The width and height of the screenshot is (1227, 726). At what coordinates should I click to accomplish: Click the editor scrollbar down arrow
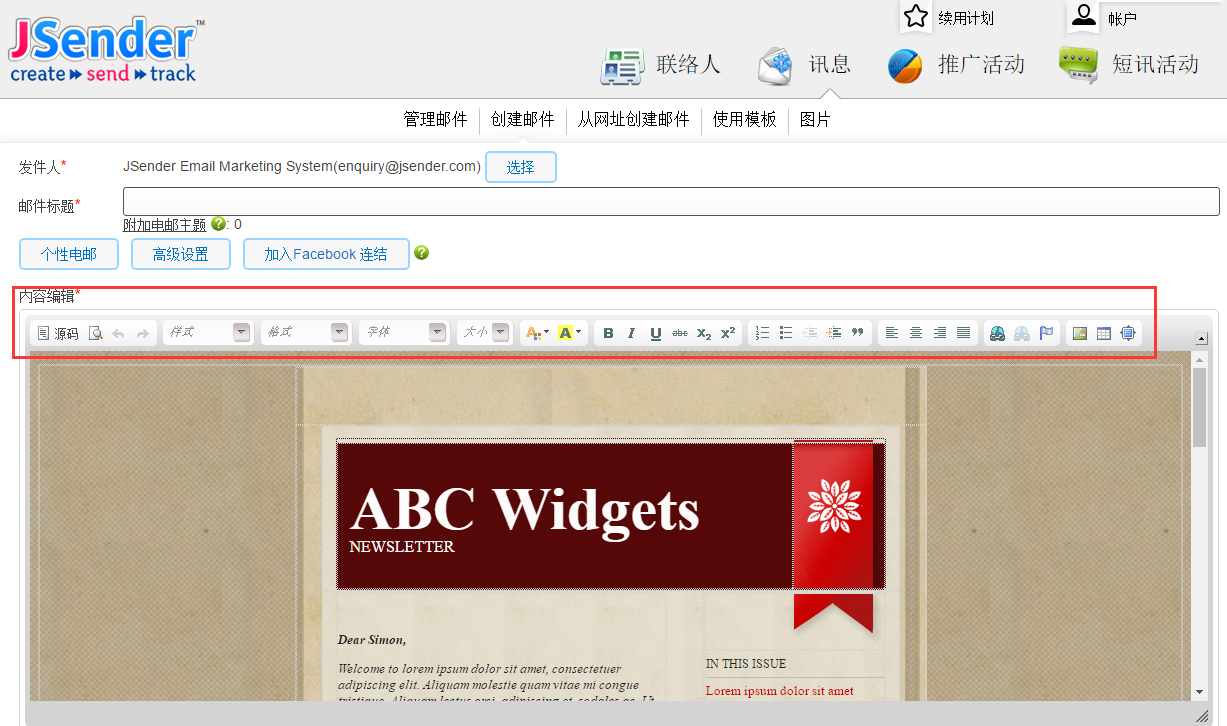[1199, 692]
